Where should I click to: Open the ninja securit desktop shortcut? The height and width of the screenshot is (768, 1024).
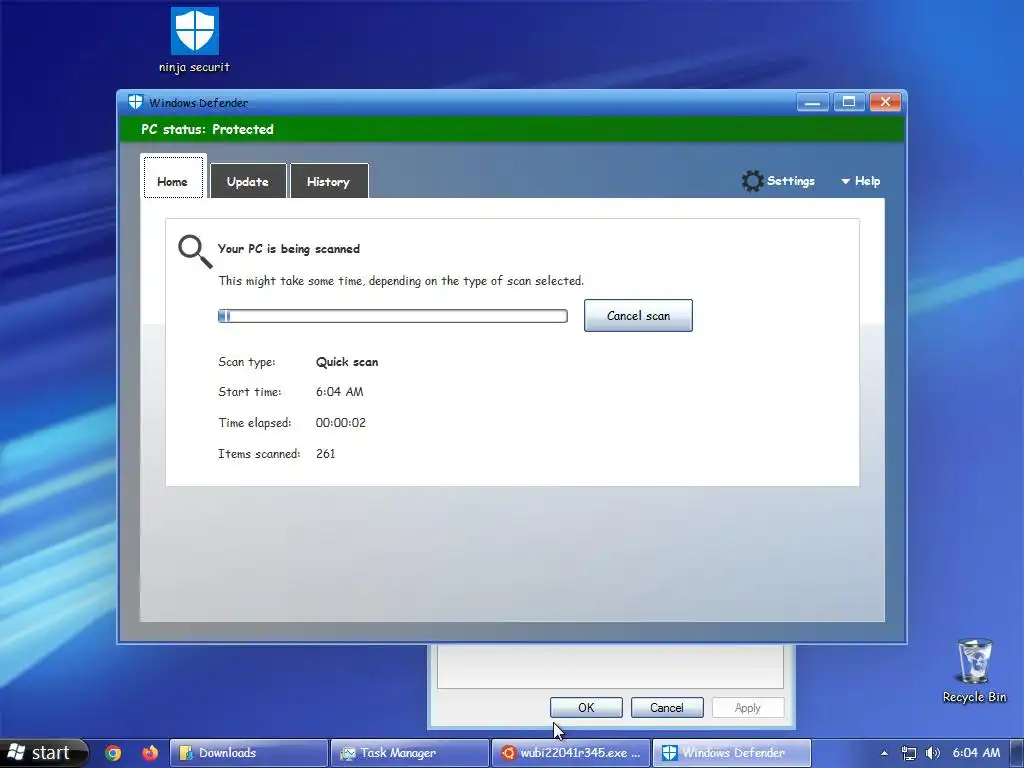pyautogui.click(x=195, y=39)
